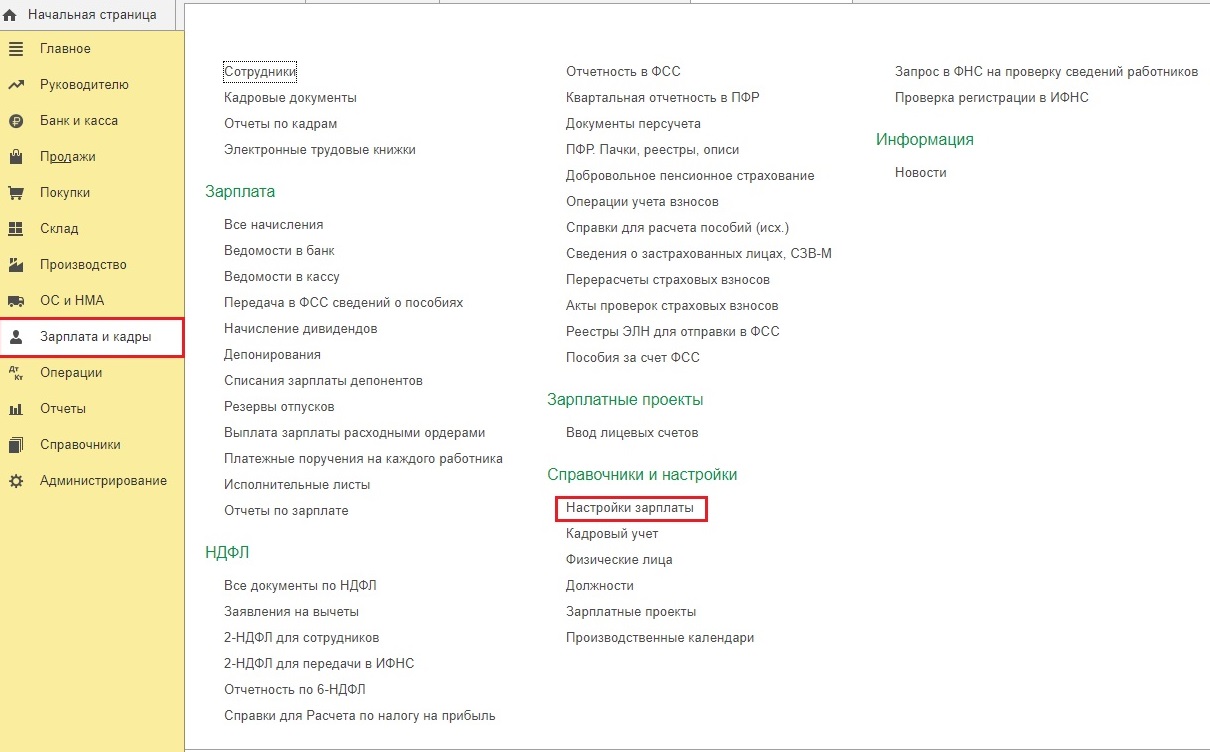Click the Руководителю chart icon
Screen dimensions: 1210x752
coord(16,85)
